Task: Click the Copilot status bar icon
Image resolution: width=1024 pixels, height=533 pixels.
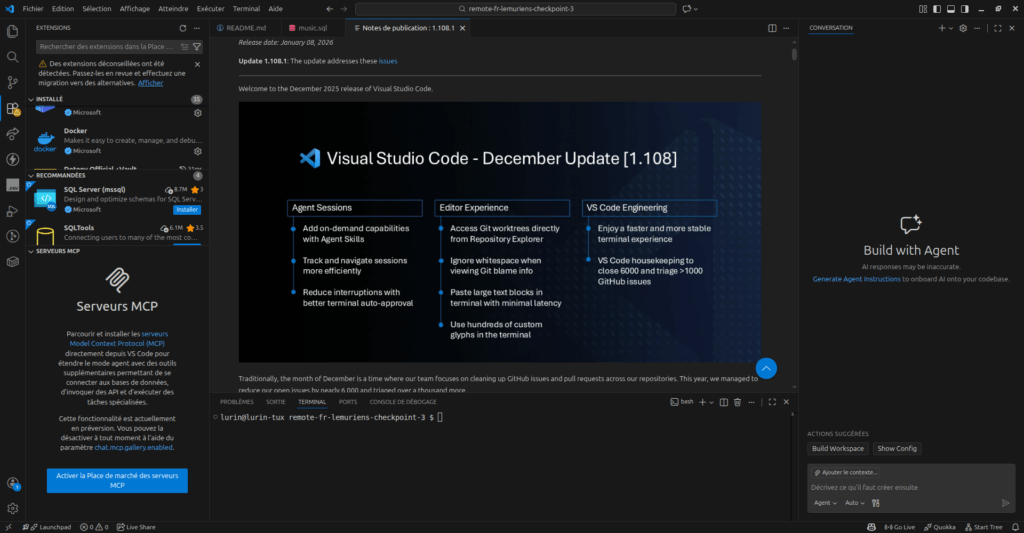Action: 871,527
